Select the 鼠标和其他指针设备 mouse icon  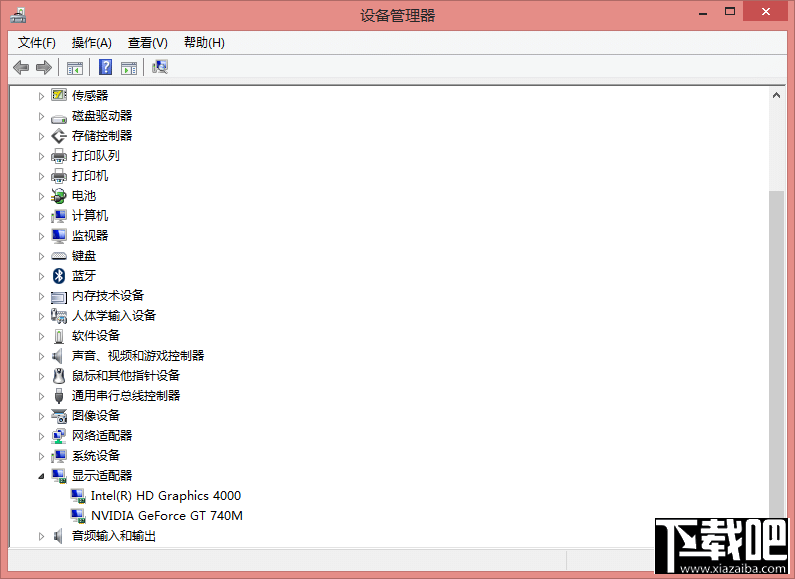pos(59,376)
